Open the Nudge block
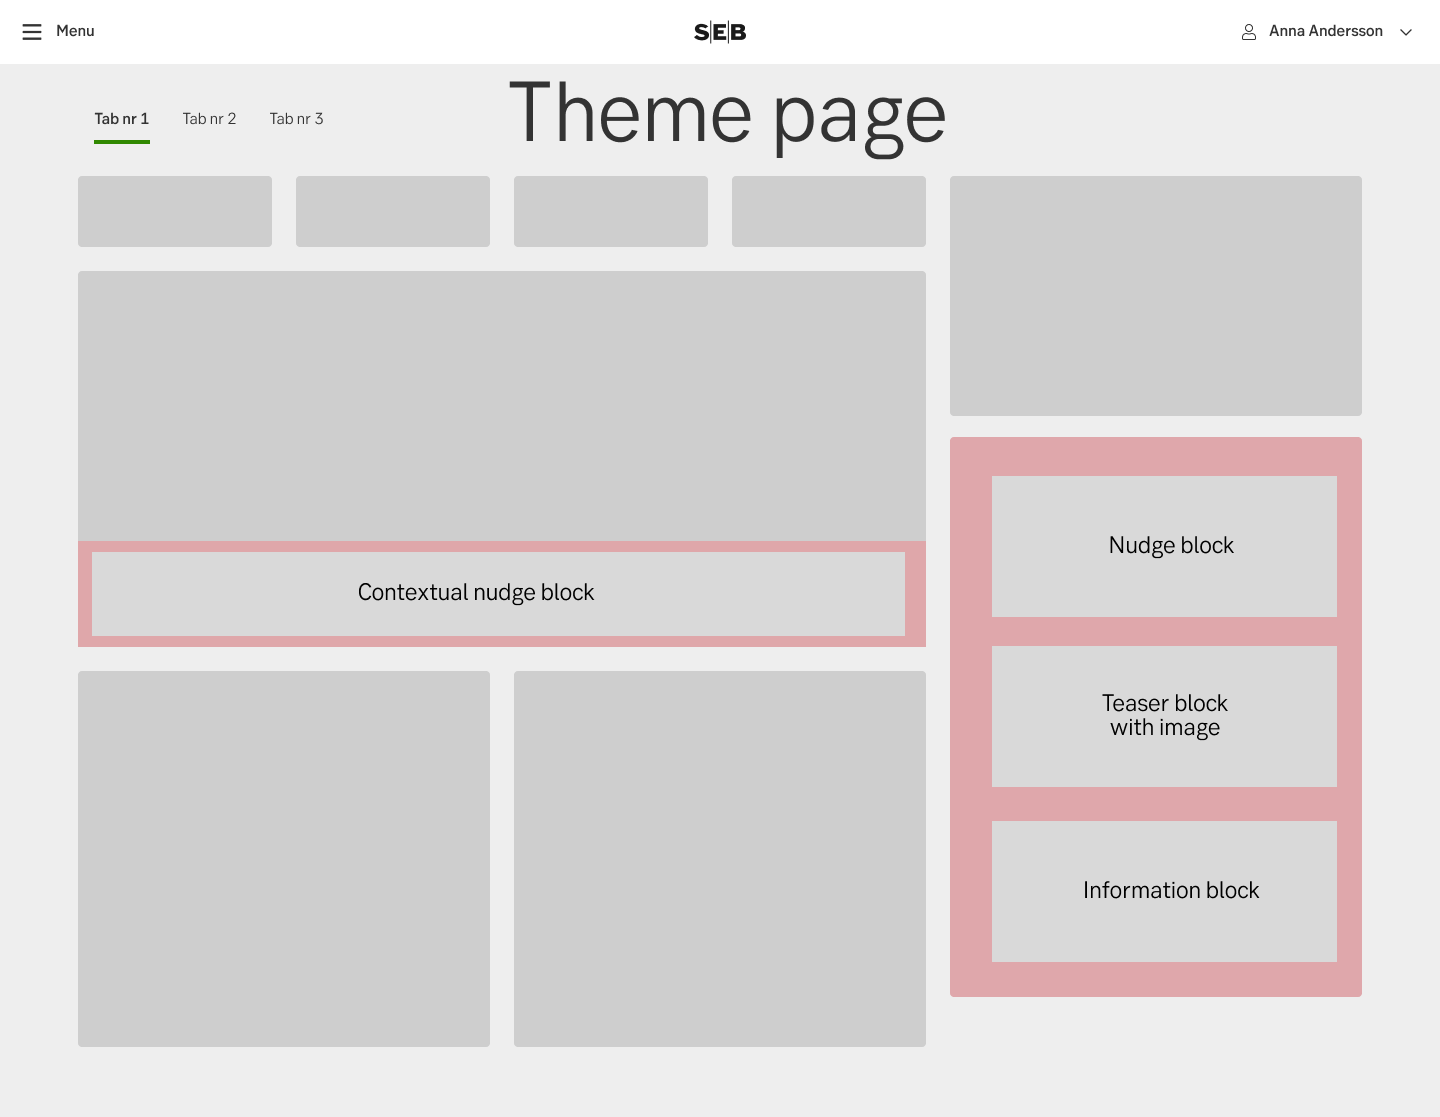Image resolution: width=1440 pixels, height=1117 pixels. point(1164,546)
